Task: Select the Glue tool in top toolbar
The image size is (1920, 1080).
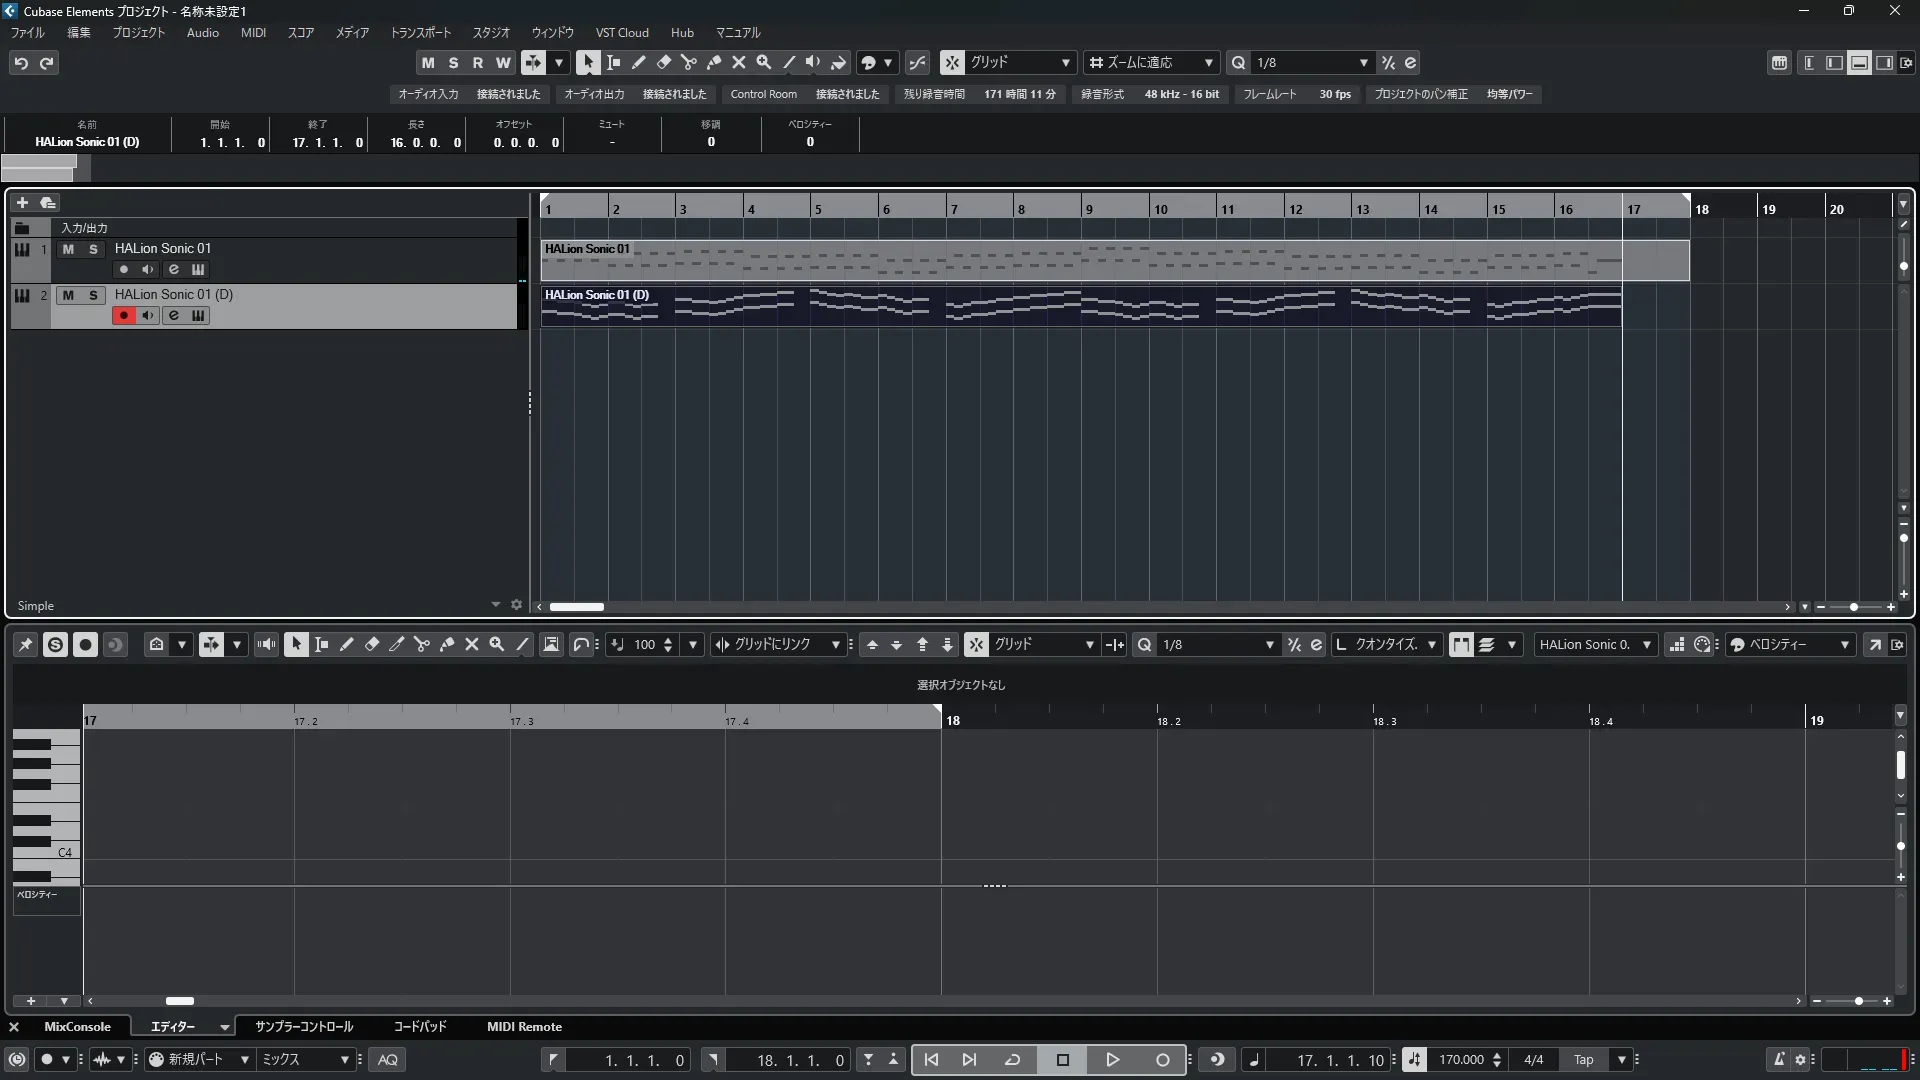Action: pyautogui.click(x=714, y=62)
